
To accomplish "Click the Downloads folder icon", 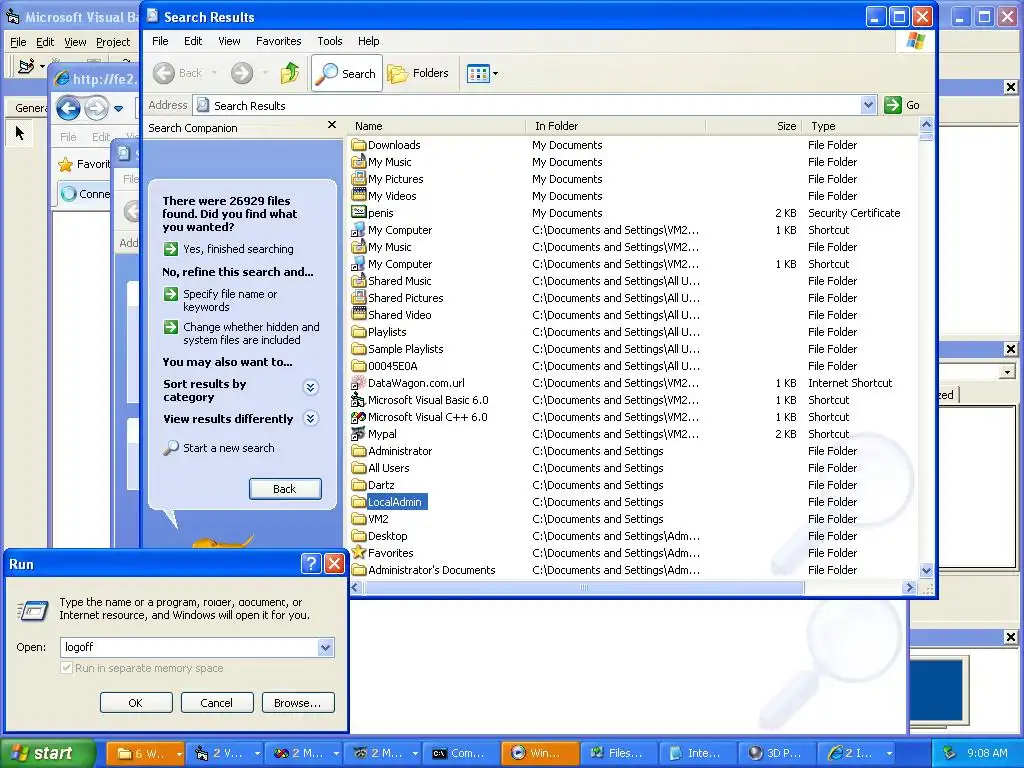I will (359, 144).
